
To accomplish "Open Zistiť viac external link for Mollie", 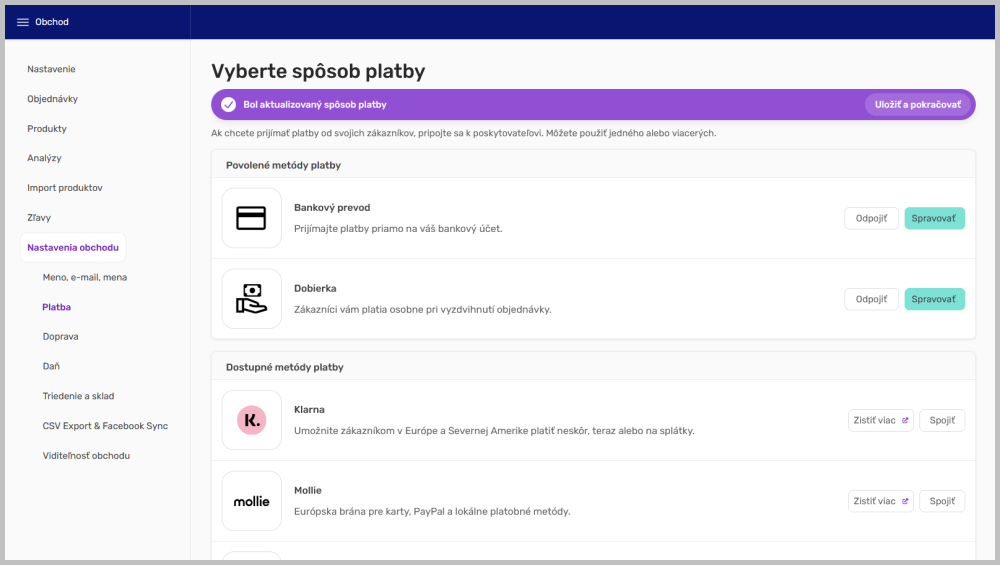I will click(880, 501).
